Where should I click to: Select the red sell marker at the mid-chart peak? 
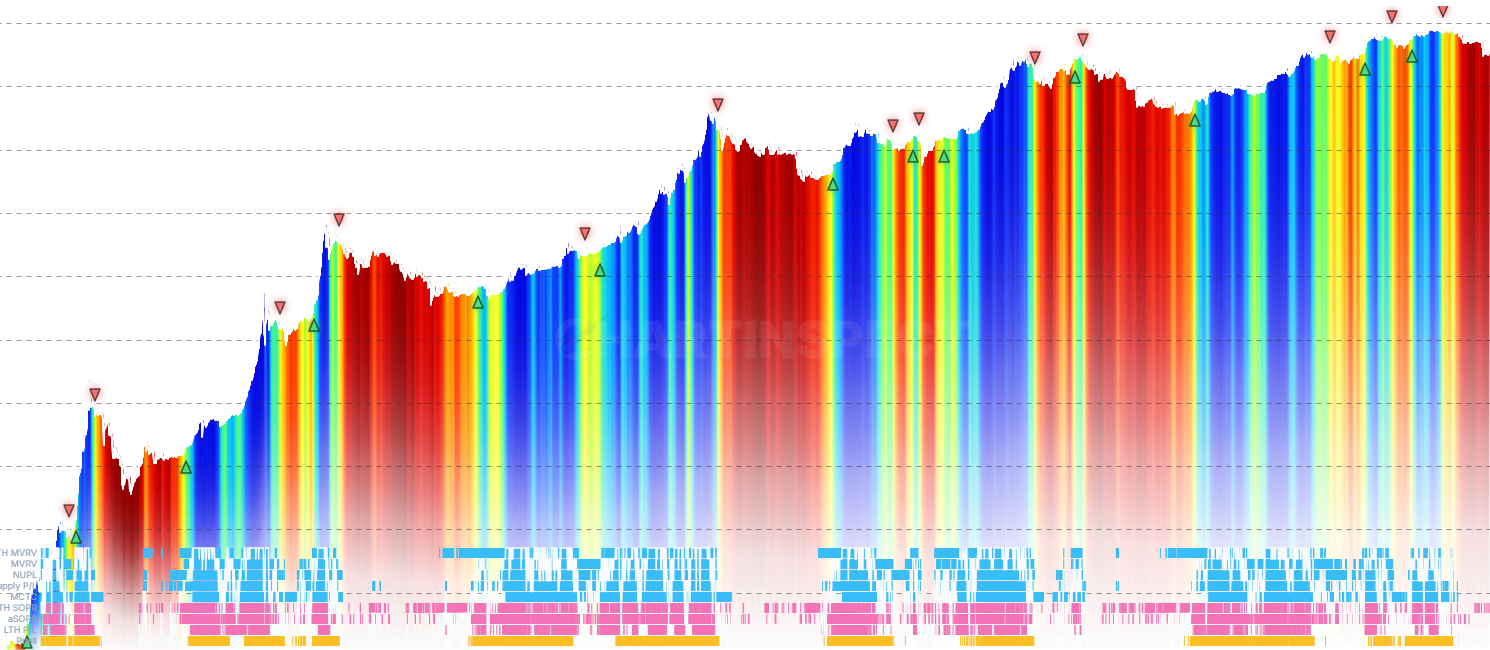coord(717,102)
